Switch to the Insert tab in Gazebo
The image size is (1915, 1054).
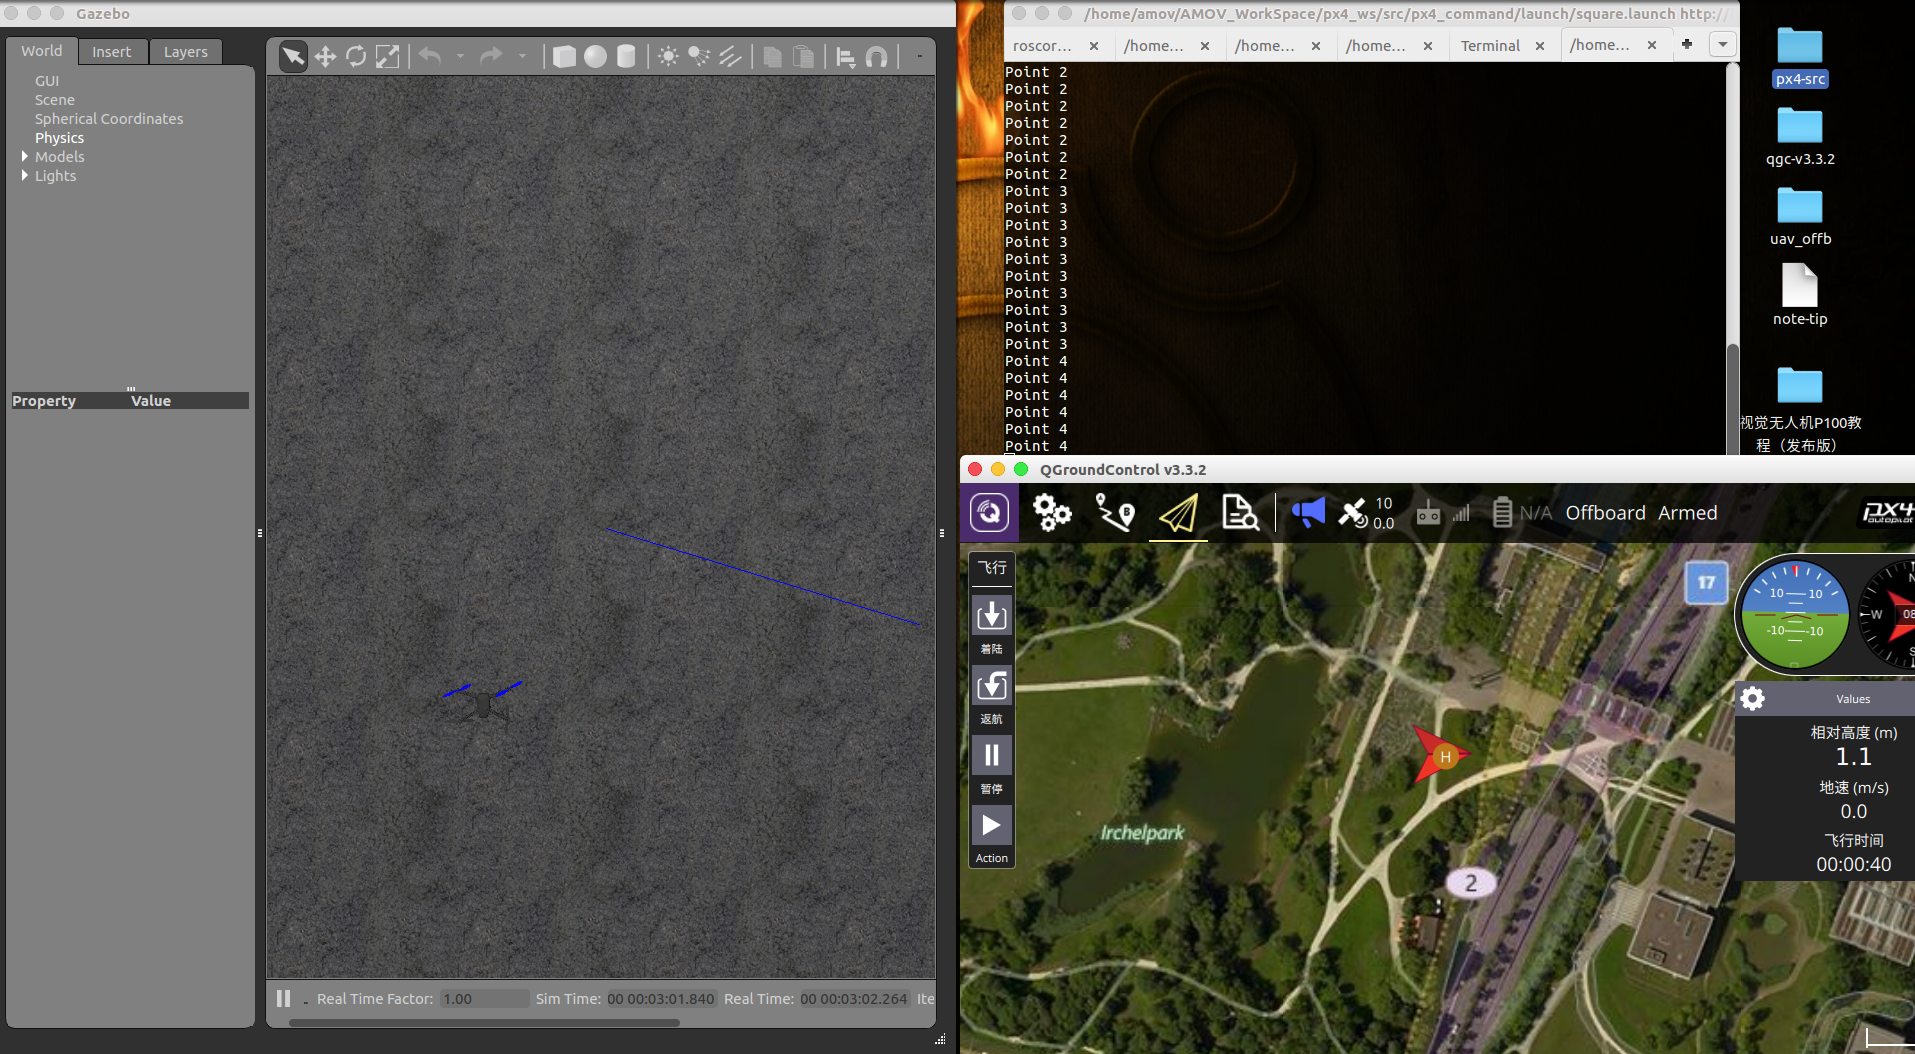(112, 52)
